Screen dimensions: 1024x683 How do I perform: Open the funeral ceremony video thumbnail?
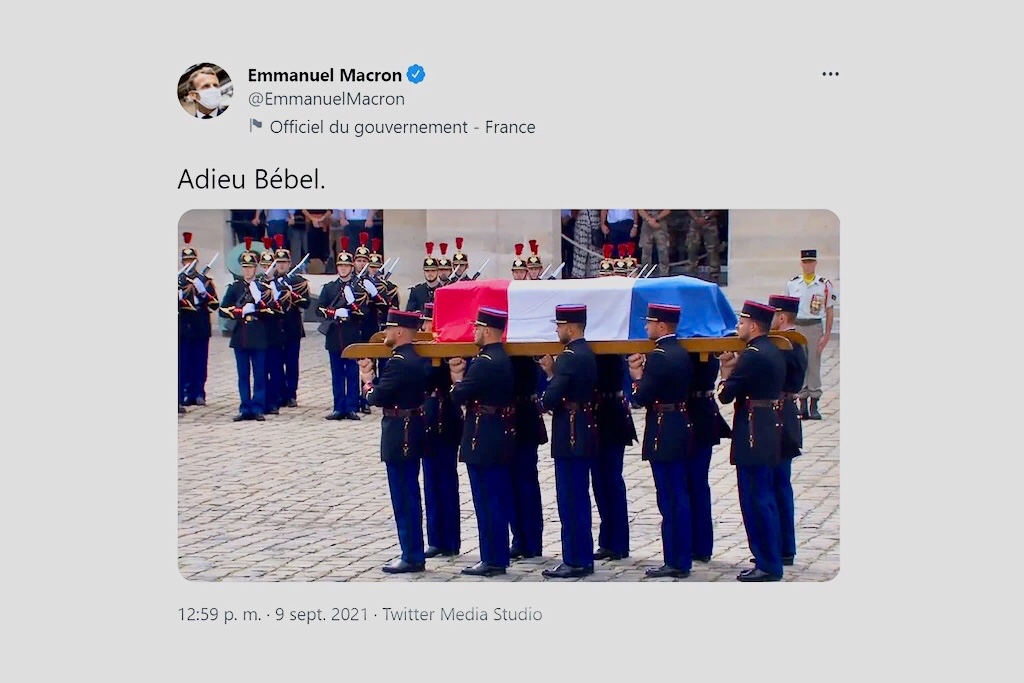click(x=509, y=395)
